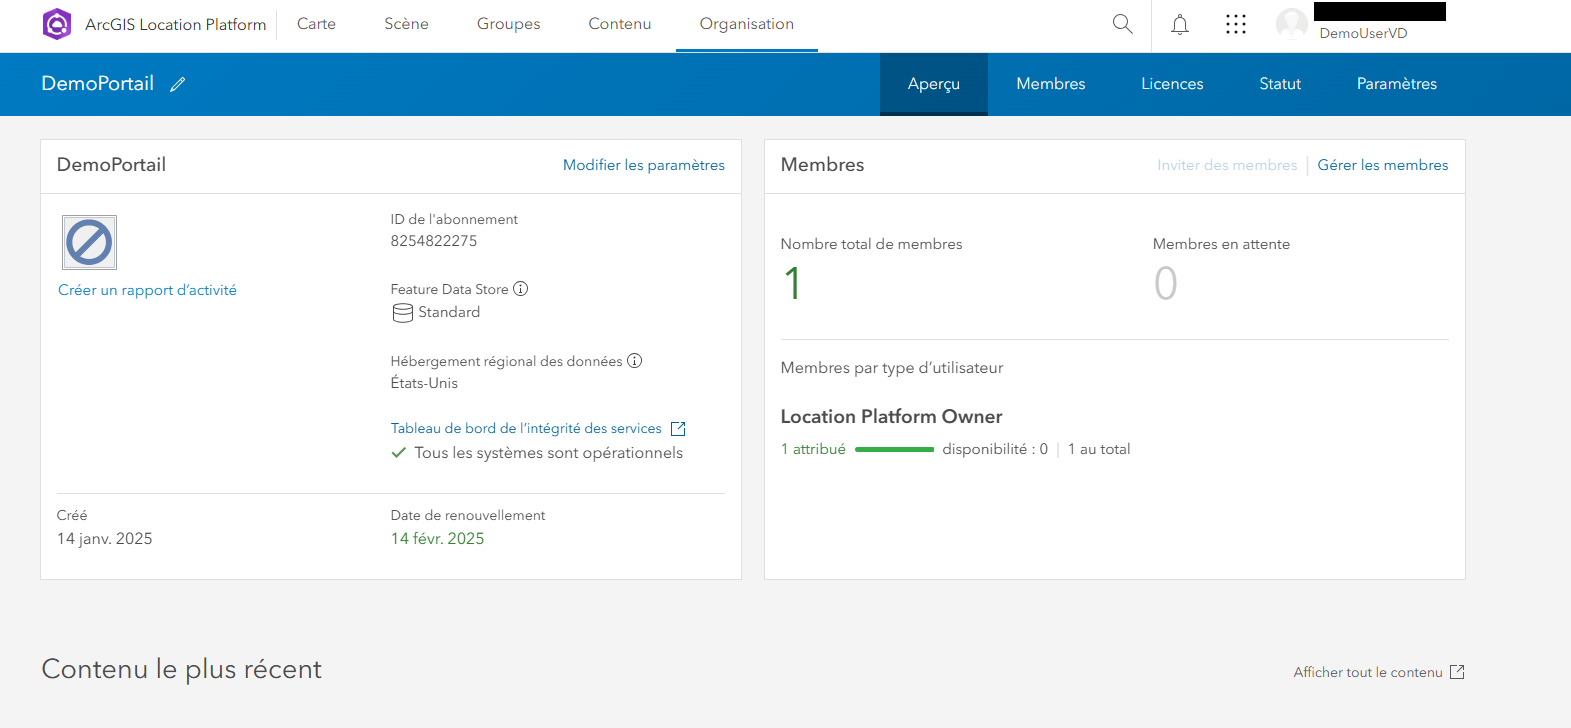Click the Feature Data Store info icon

[x=520, y=289]
